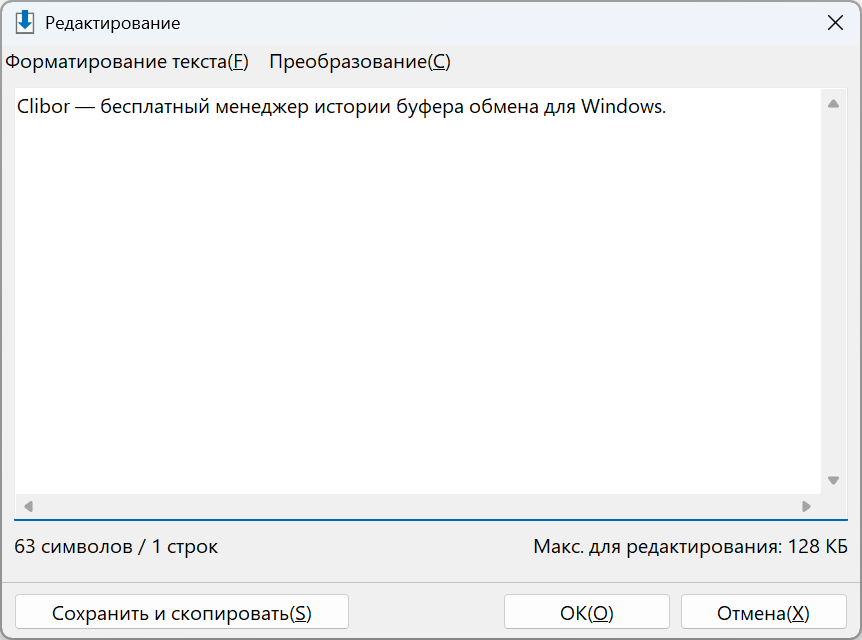Place cursor after the word Windows.
Image resolution: width=862 pixels, height=640 pixels.
click(x=667, y=106)
